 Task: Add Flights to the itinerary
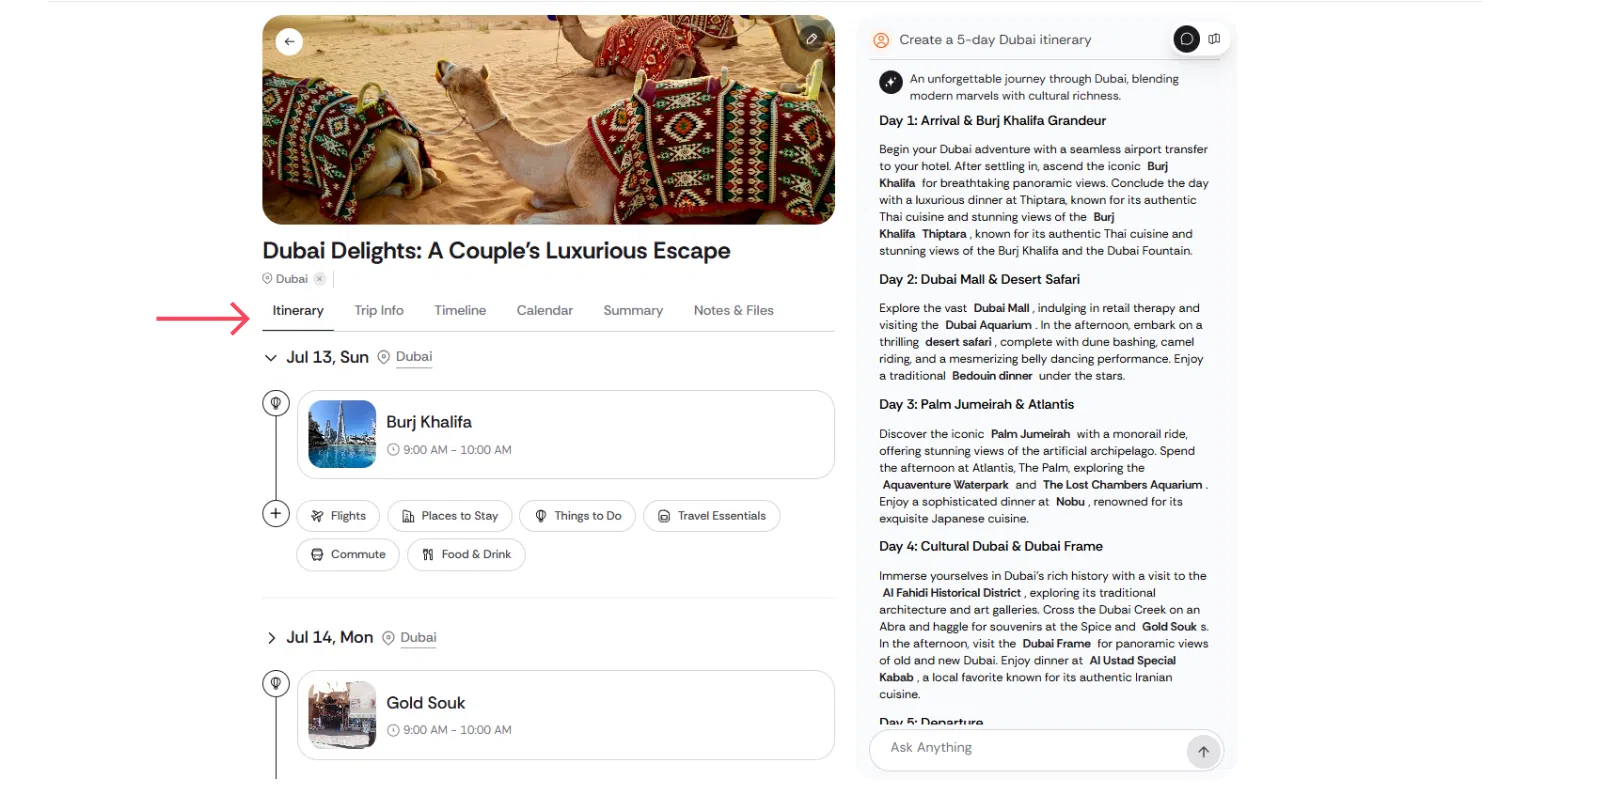pyautogui.click(x=338, y=516)
